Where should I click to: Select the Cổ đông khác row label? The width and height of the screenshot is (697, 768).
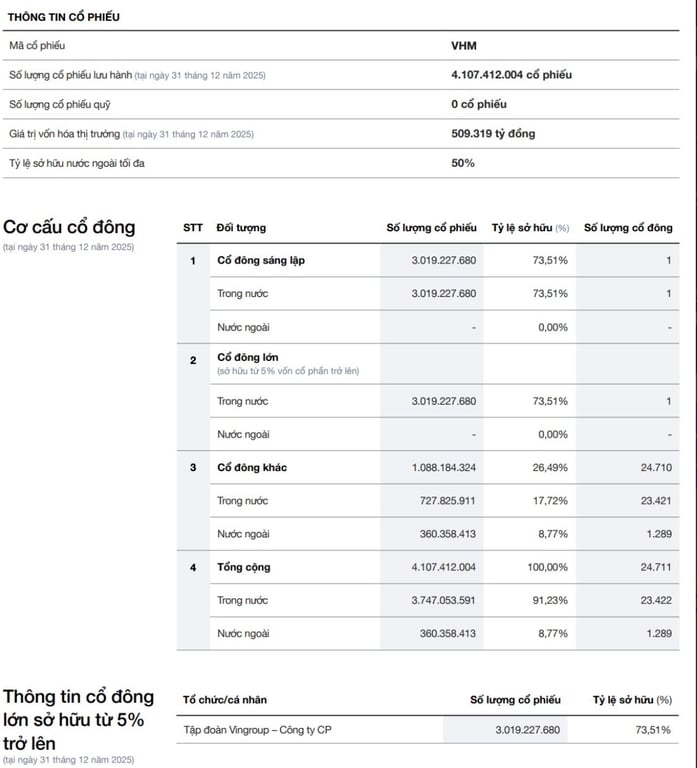pos(253,468)
